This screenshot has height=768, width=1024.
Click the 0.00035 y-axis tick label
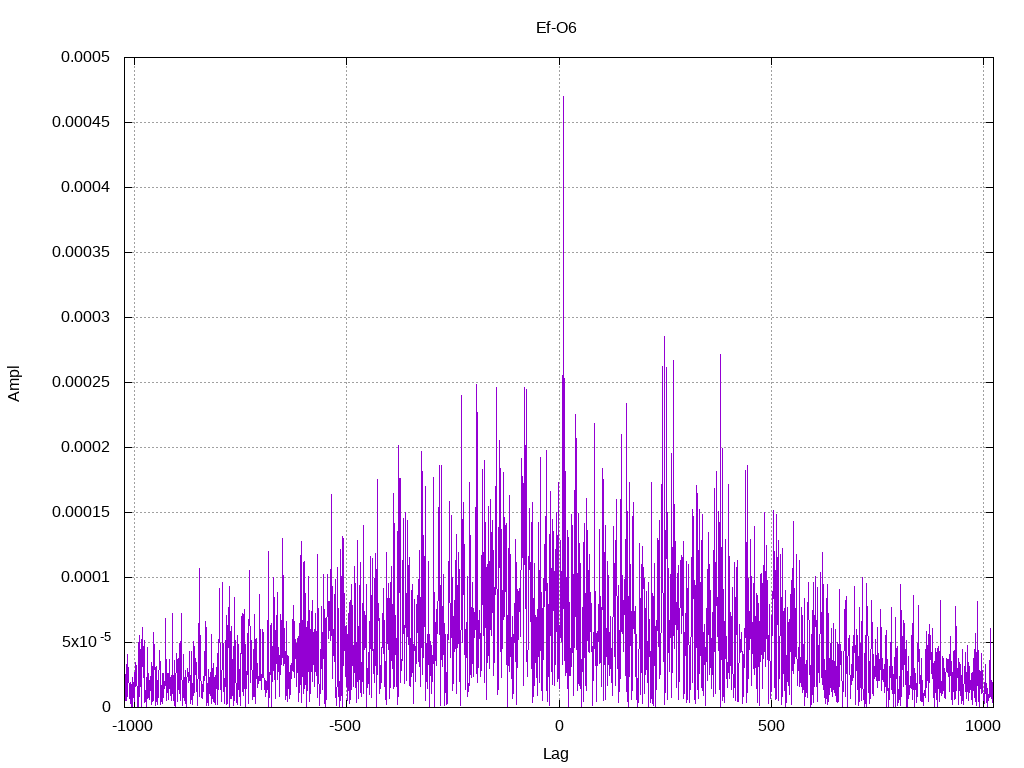click(81, 252)
